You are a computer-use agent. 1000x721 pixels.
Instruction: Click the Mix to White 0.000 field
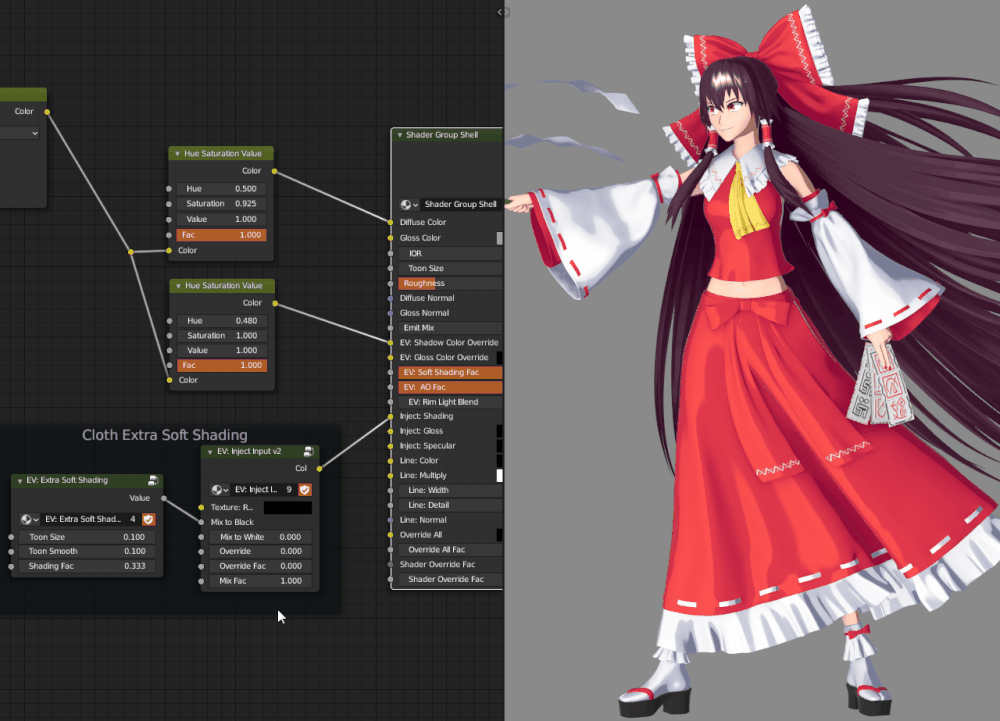click(x=260, y=537)
